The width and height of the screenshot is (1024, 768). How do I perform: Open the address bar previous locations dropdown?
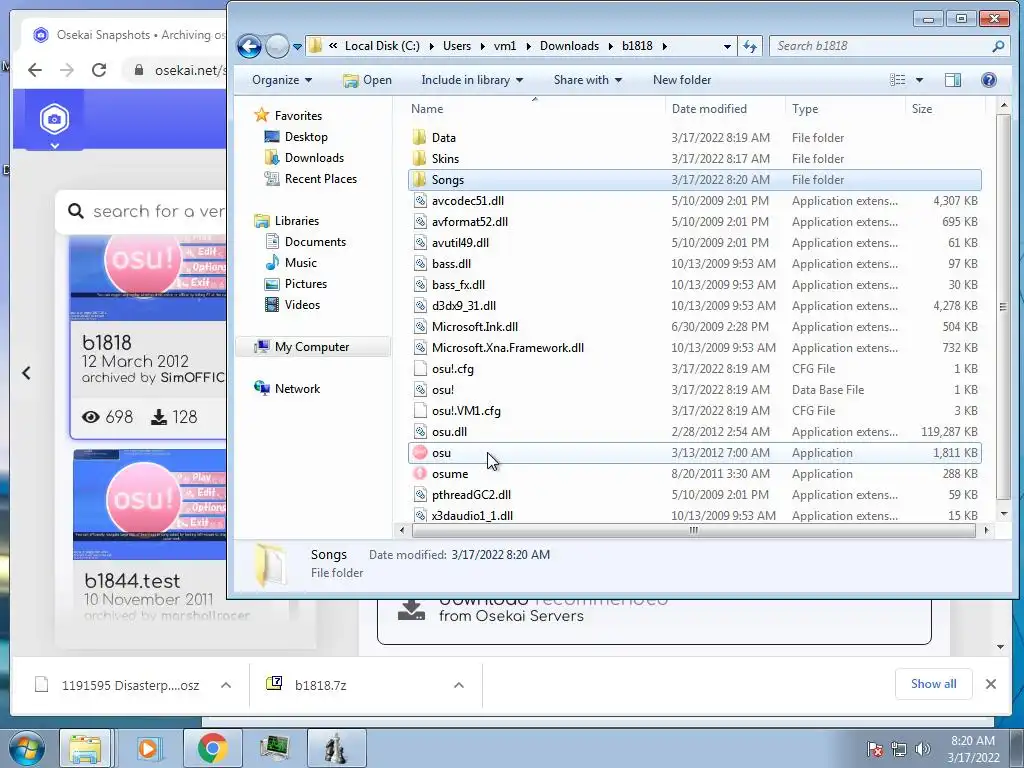click(x=727, y=46)
